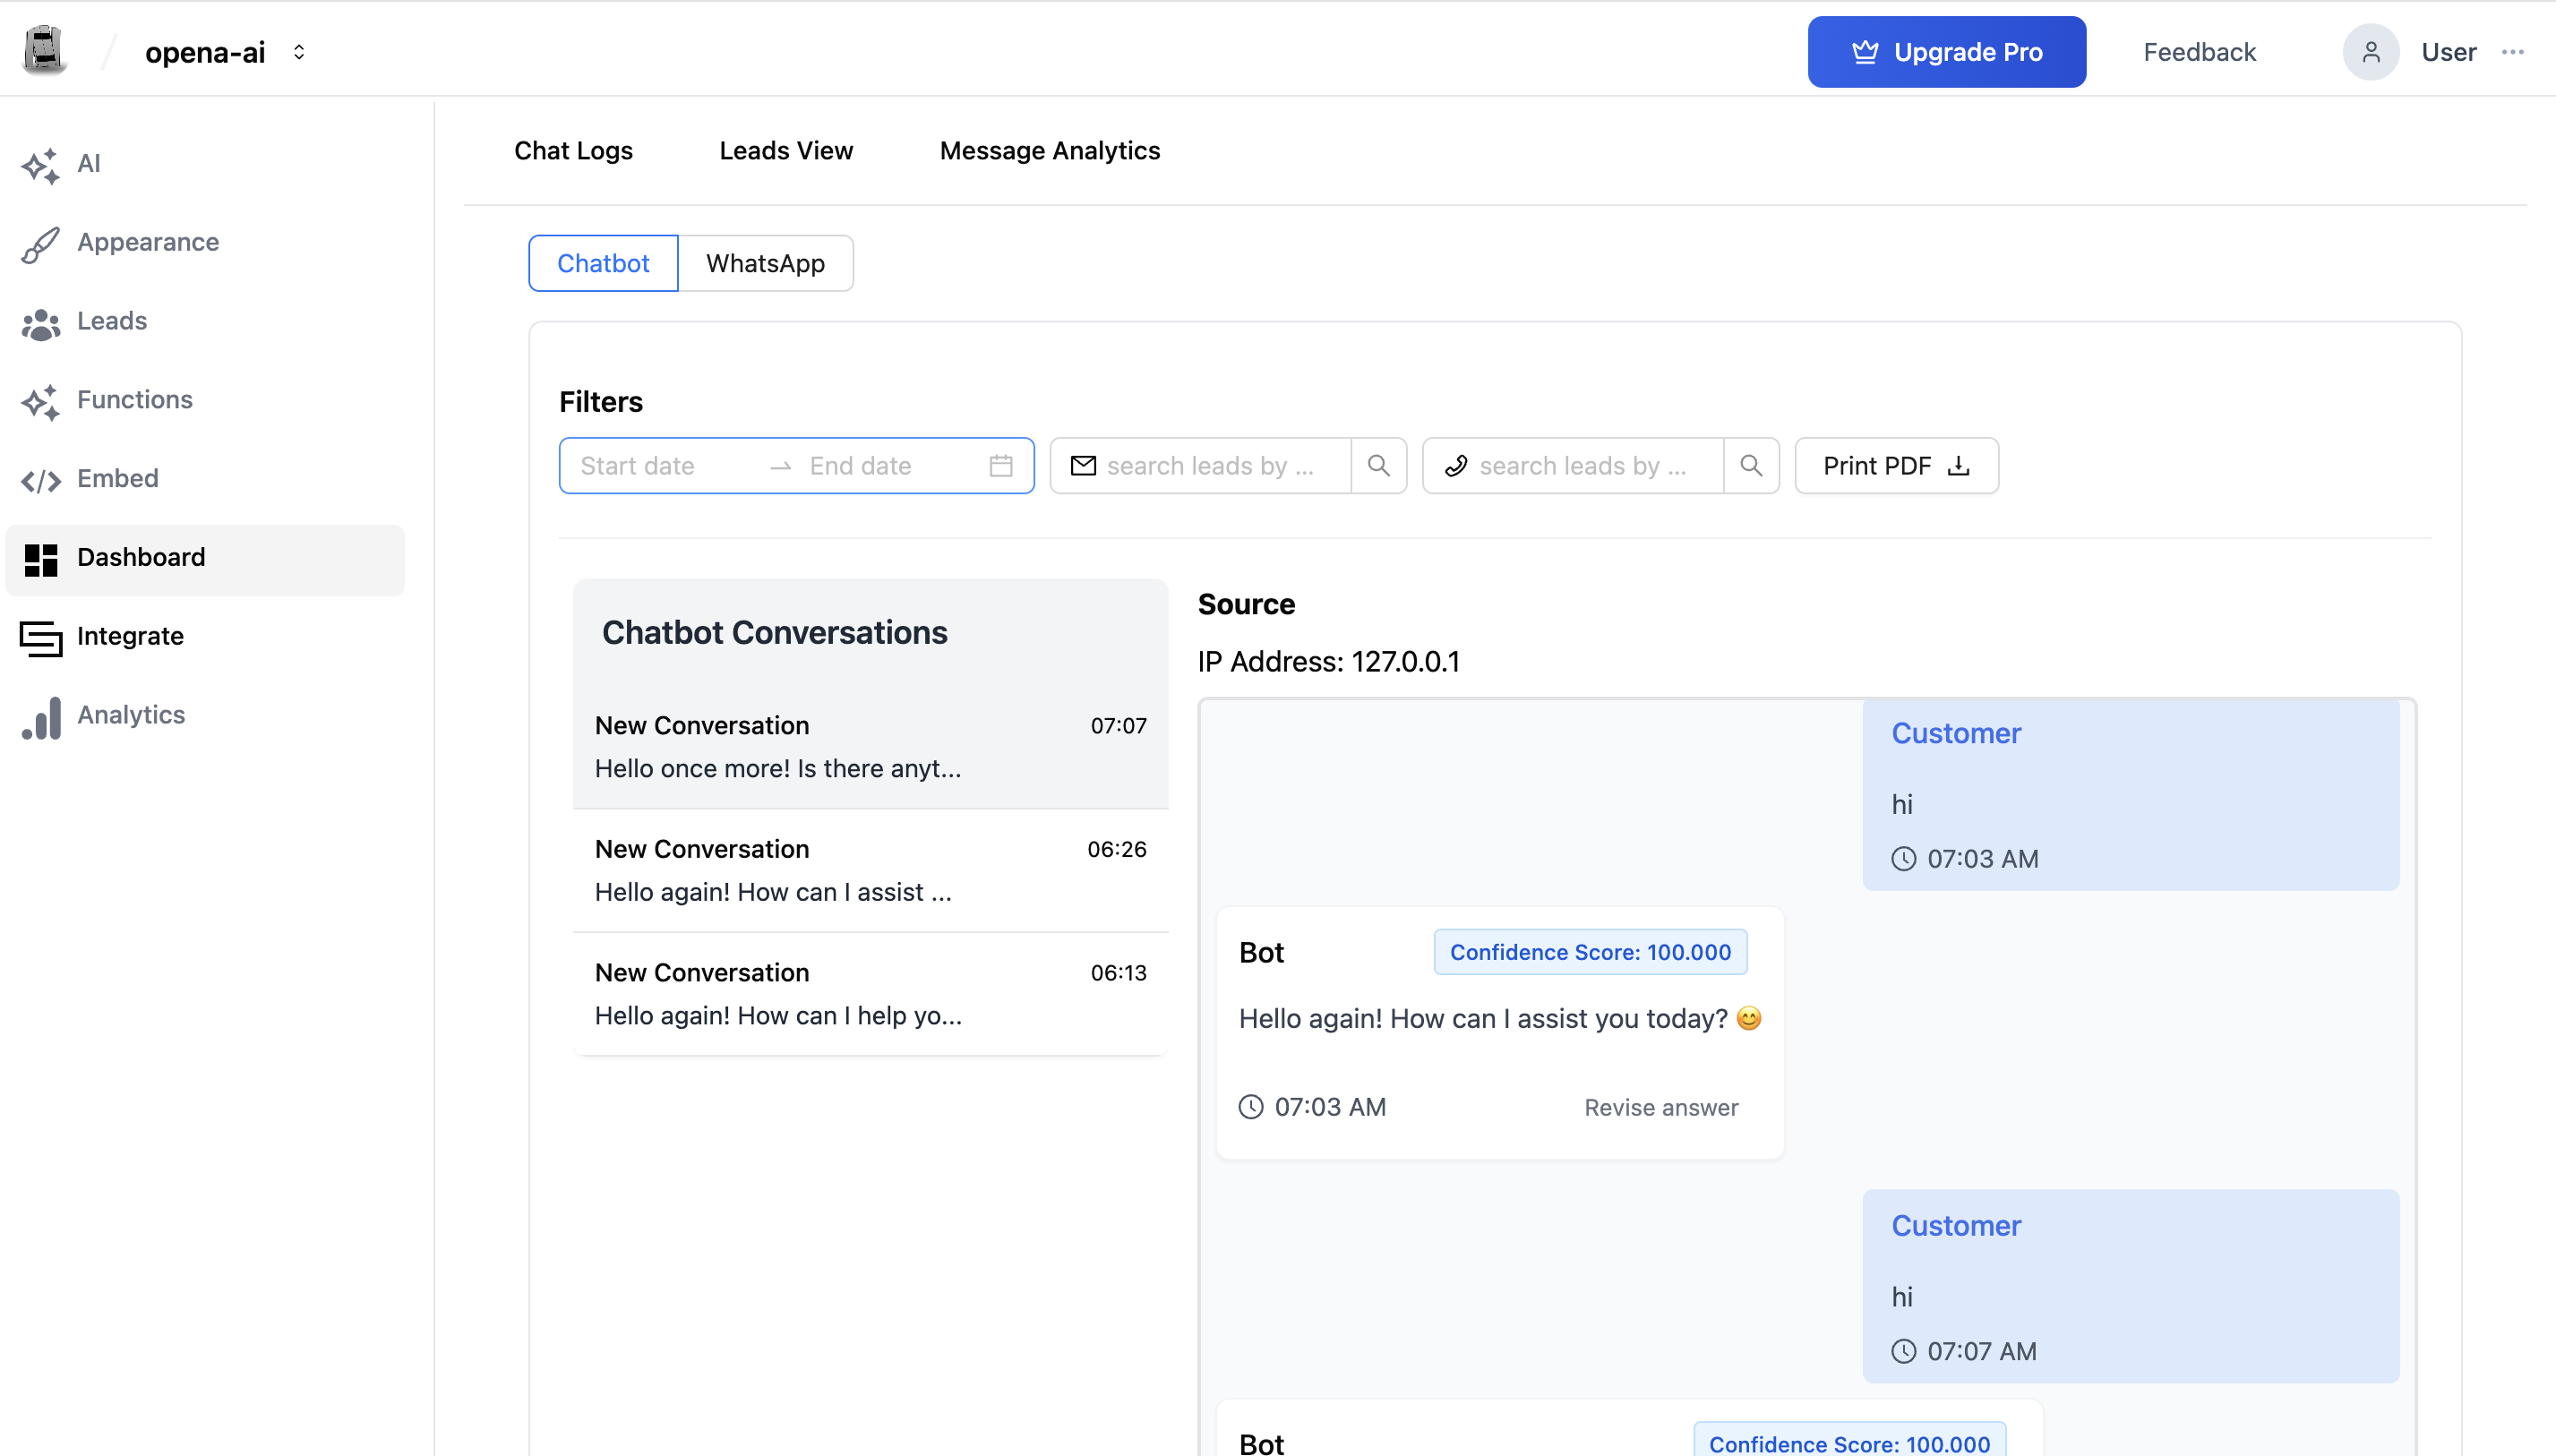The width and height of the screenshot is (2556, 1456).
Task: Click the Source heading
Action: click(1246, 604)
